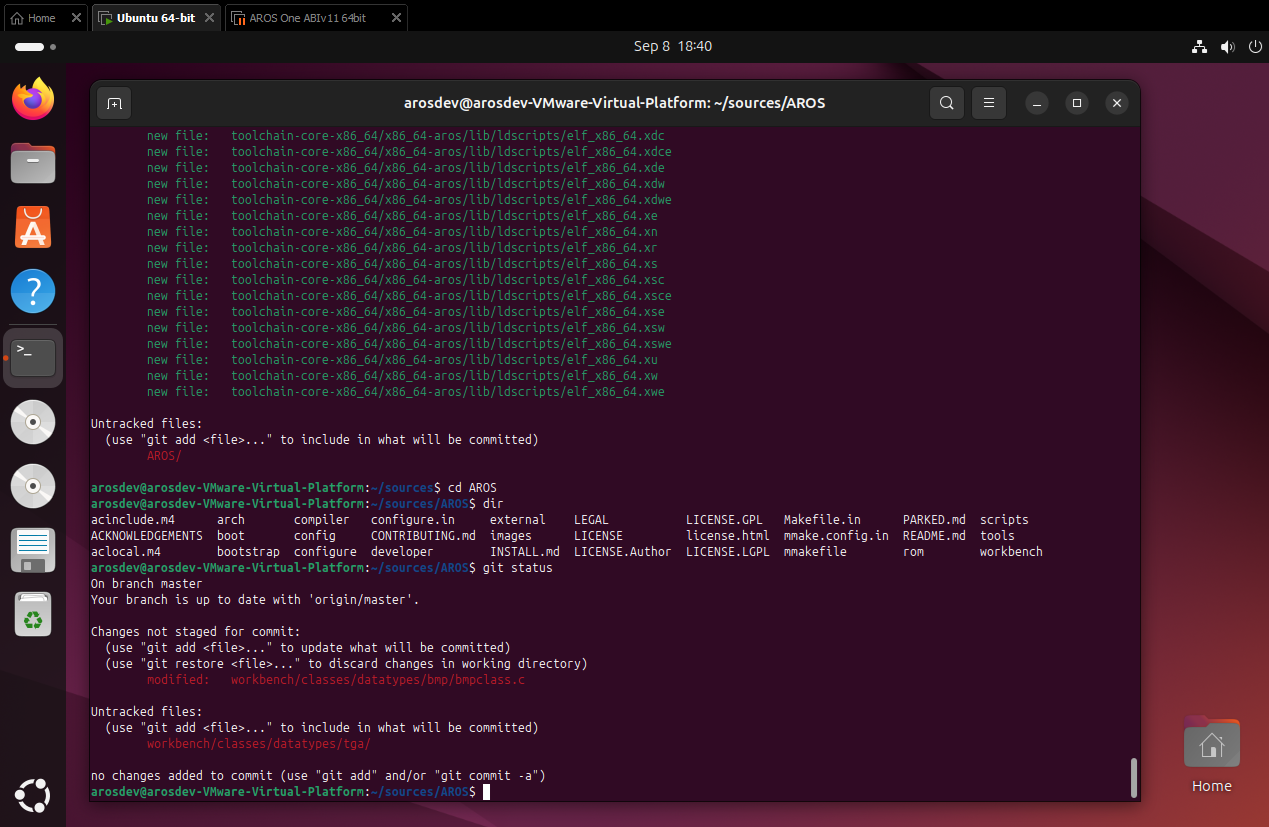Open the Files app in dock
Screen dimensions: 1269x827
33,163
